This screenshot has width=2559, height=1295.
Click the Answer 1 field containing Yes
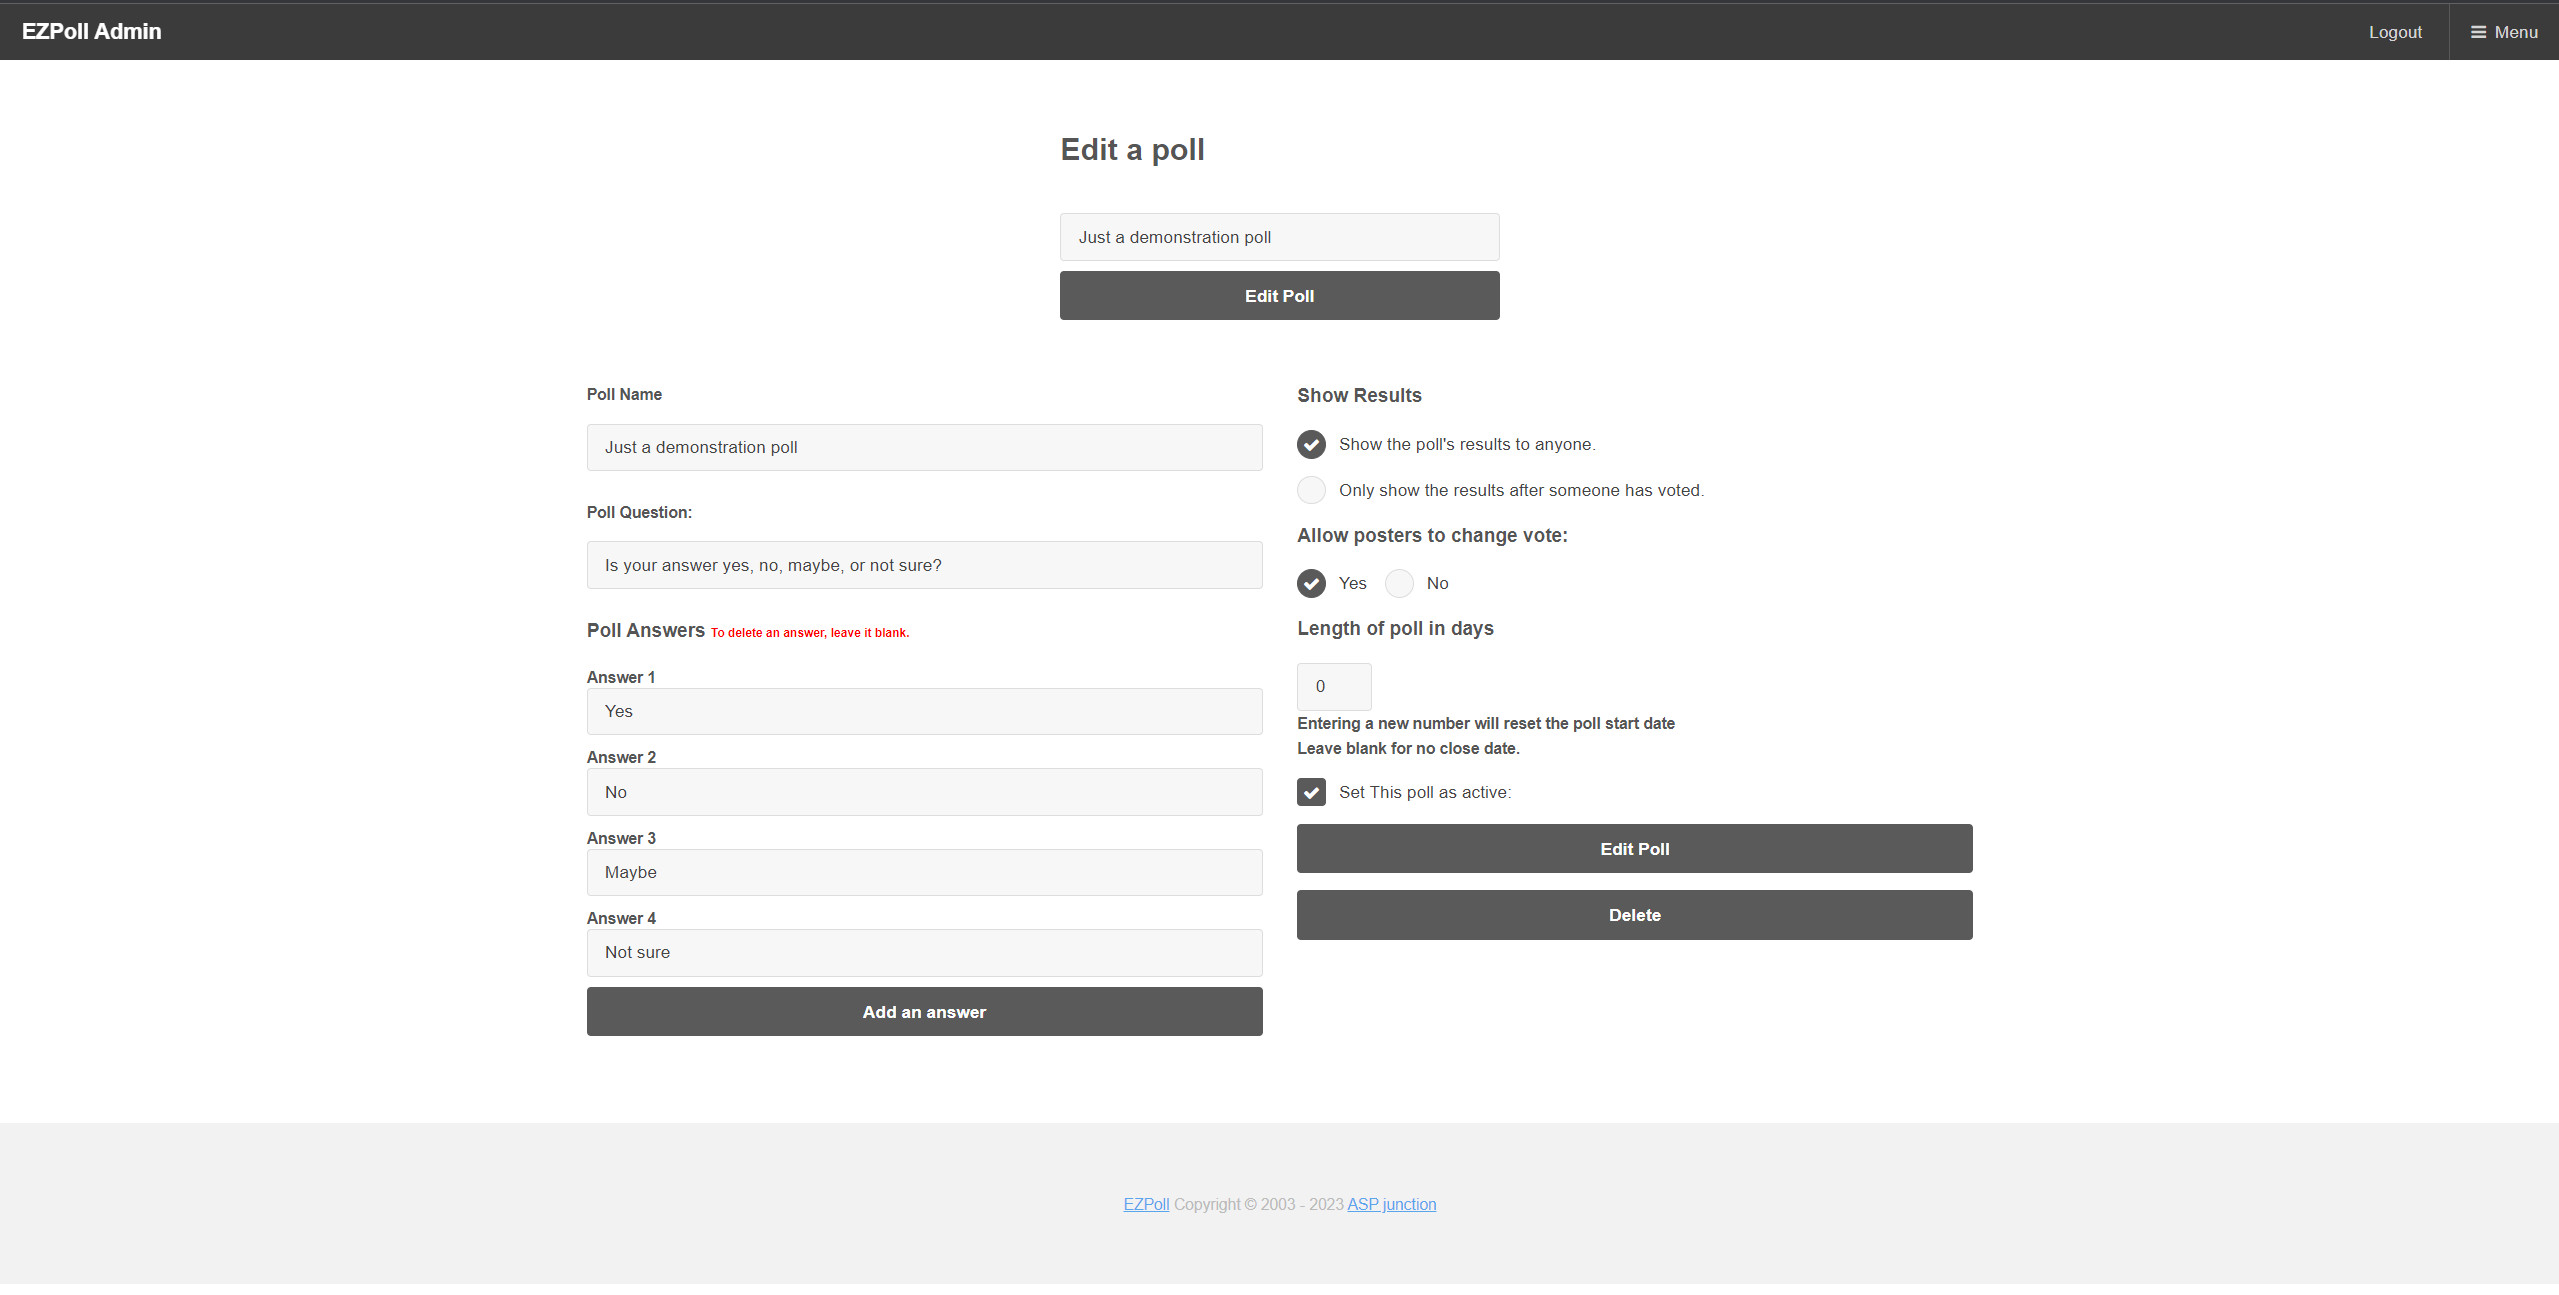[x=924, y=711]
